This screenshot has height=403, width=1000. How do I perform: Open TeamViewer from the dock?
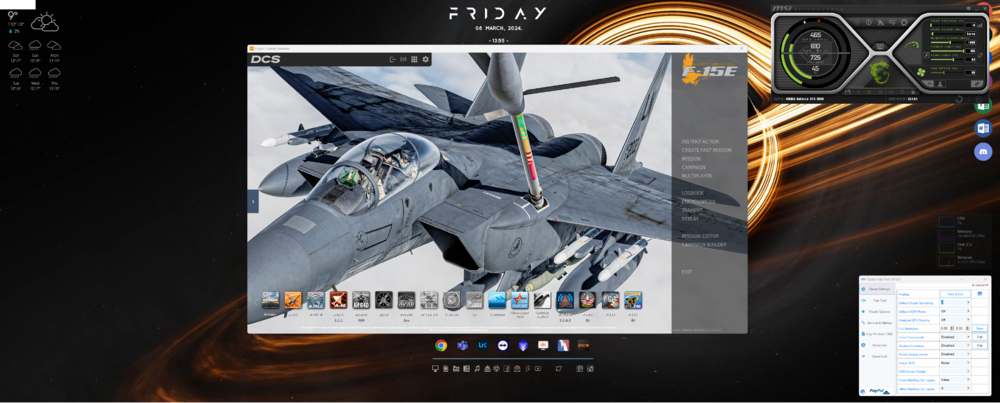[503, 345]
